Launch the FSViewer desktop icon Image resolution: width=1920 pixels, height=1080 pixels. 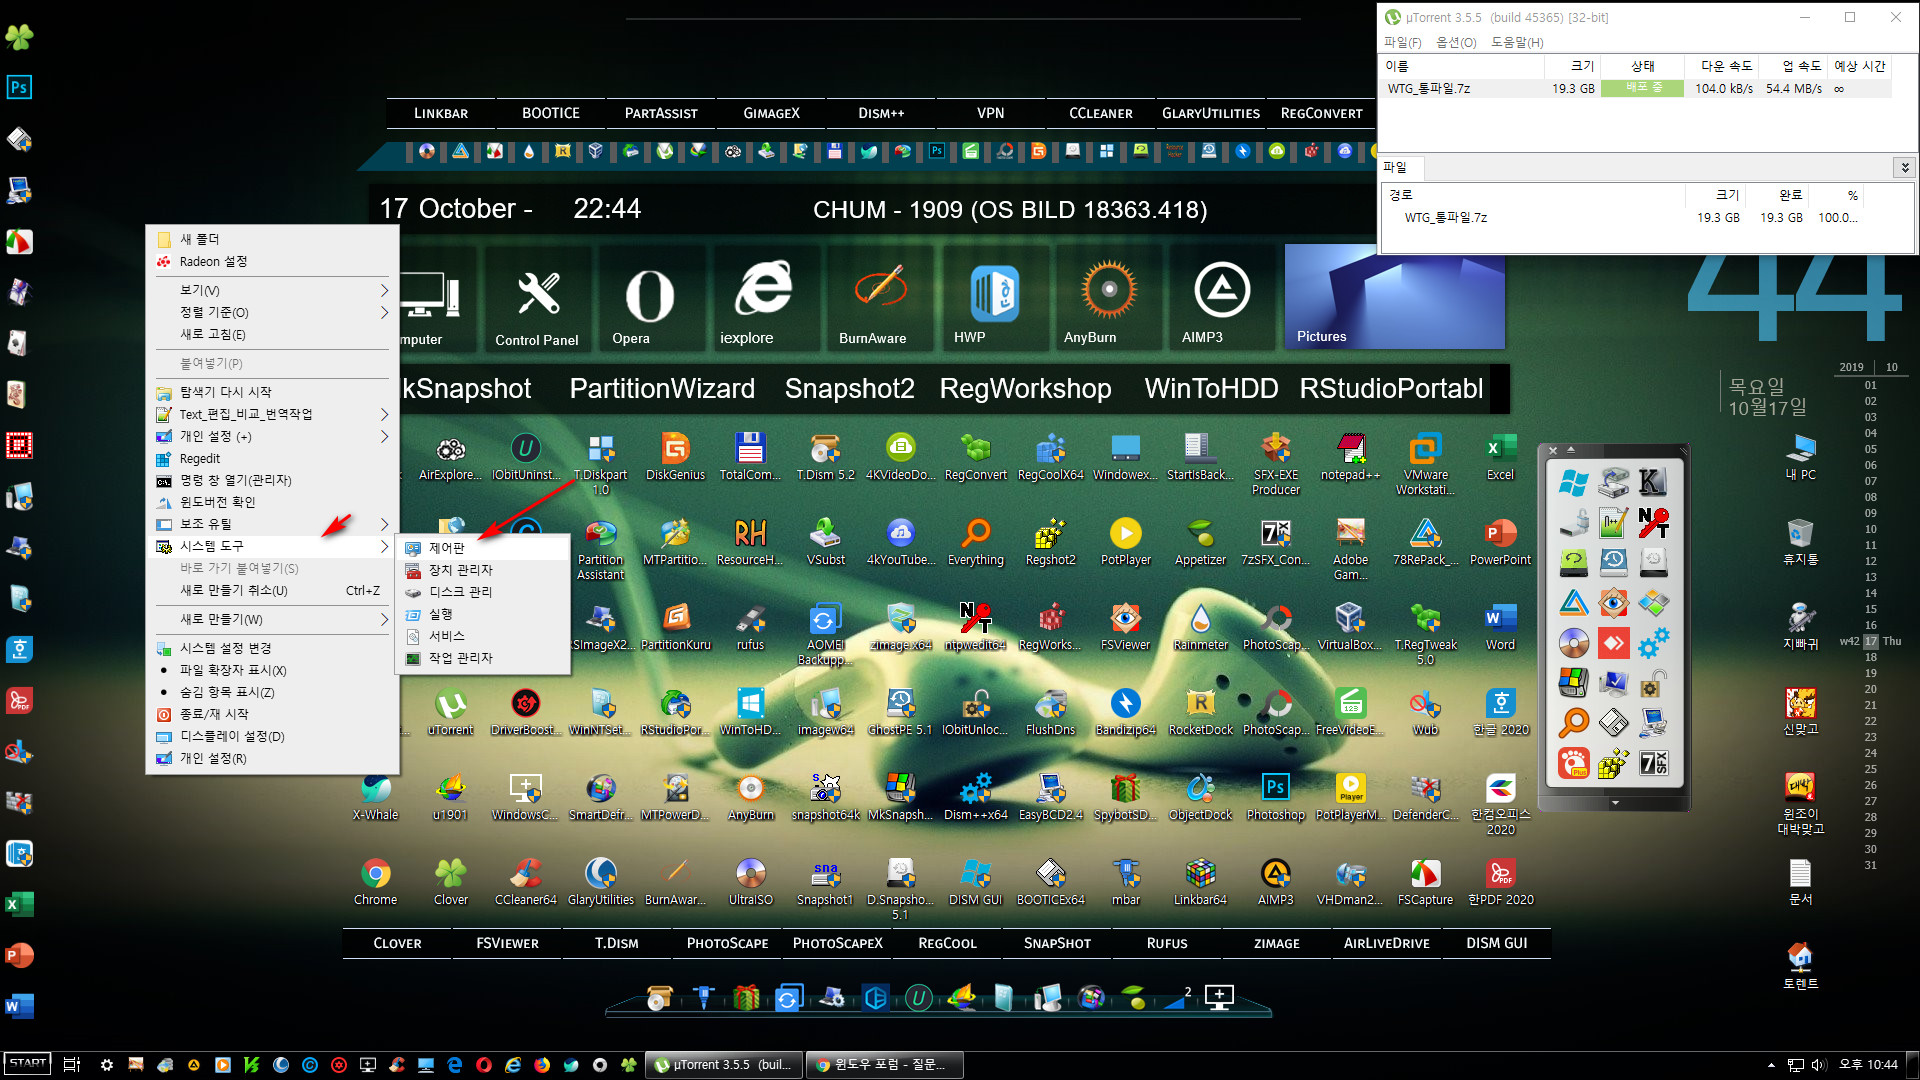pos(1125,627)
